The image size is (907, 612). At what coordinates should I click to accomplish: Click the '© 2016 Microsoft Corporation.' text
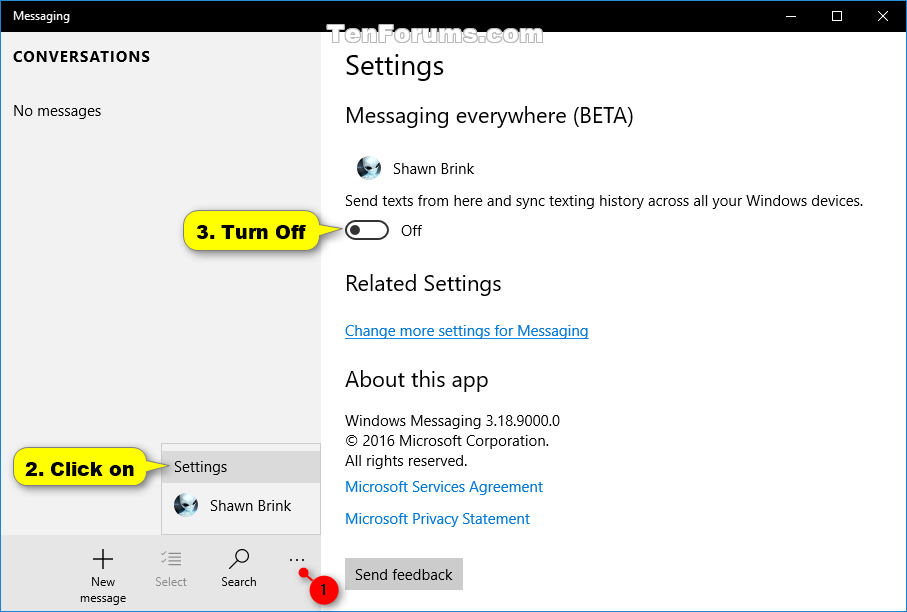447,441
